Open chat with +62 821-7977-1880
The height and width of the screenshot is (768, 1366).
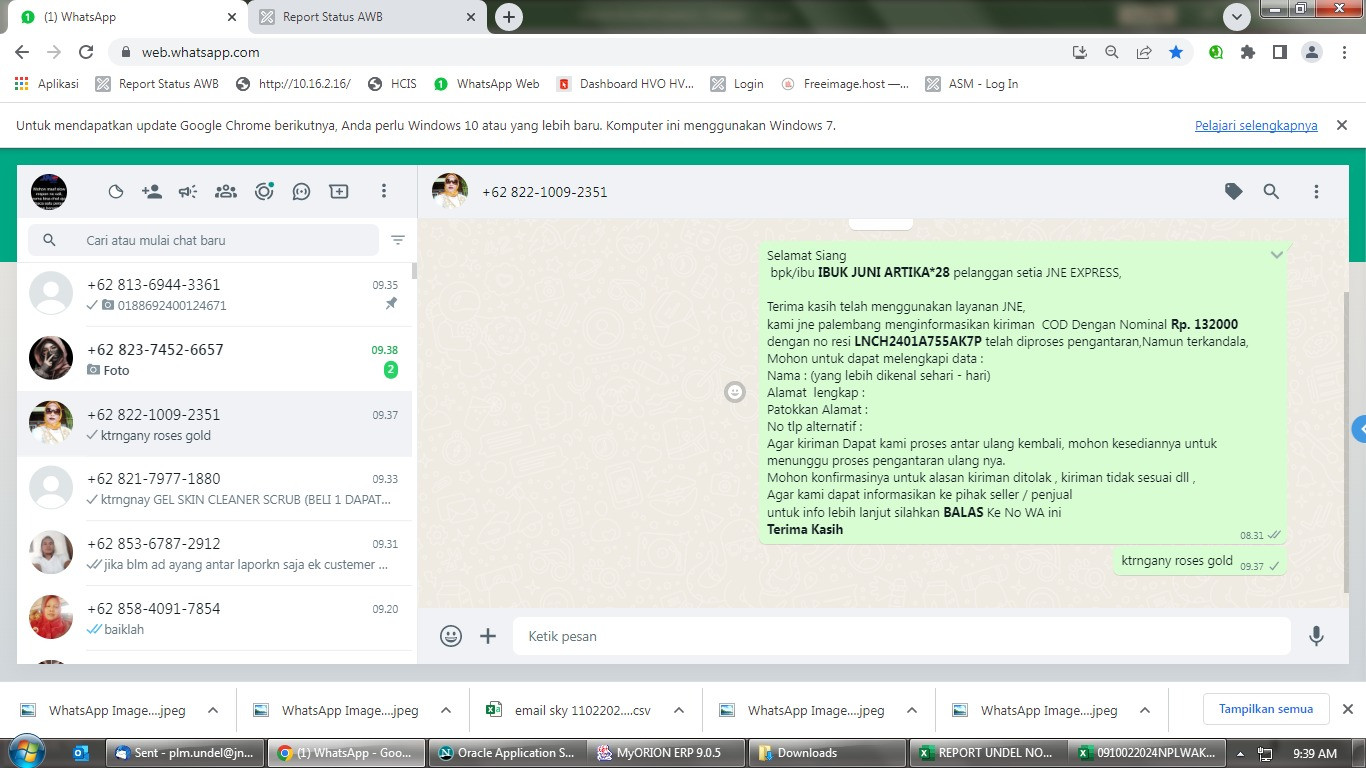coord(215,488)
